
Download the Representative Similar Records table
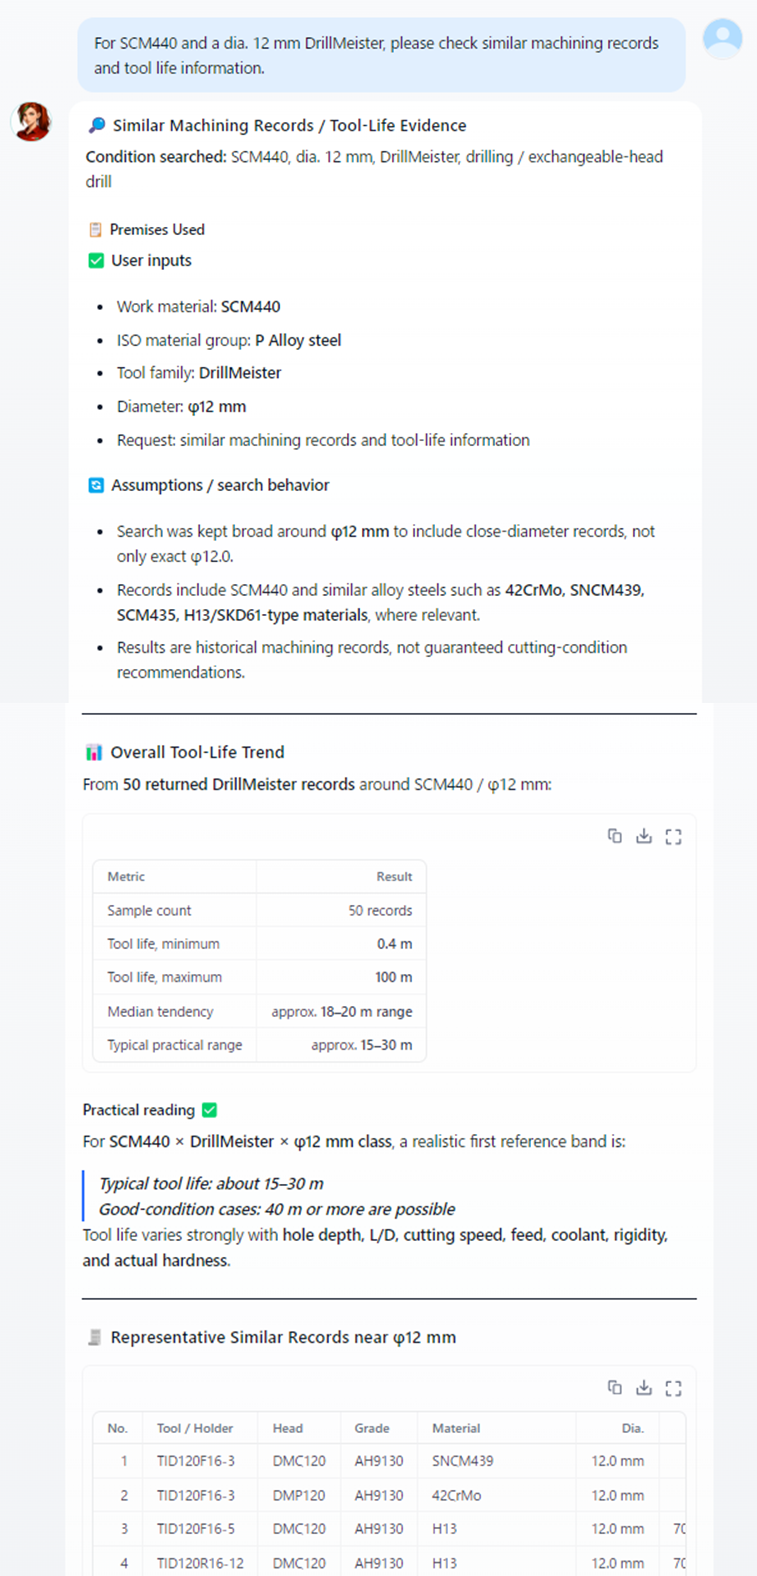(644, 1387)
